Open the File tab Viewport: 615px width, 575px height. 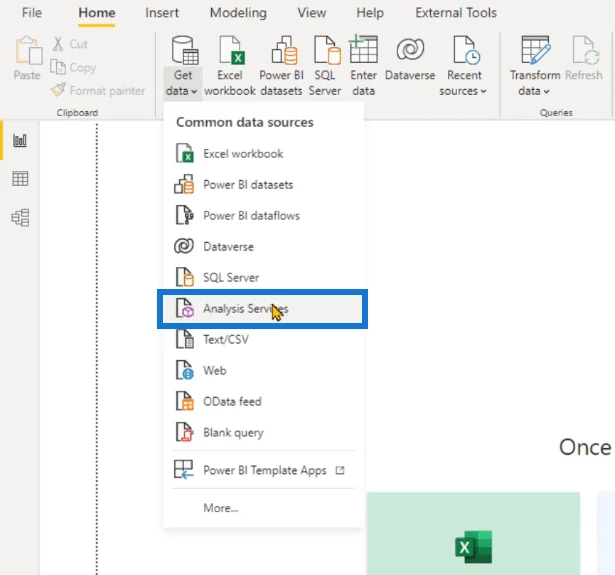pos(32,13)
